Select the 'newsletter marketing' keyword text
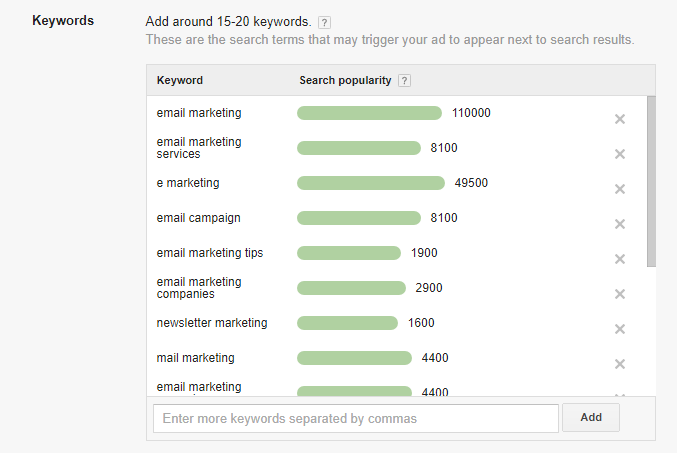Image resolution: width=677 pixels, height=453 pixels. [212, 323]
